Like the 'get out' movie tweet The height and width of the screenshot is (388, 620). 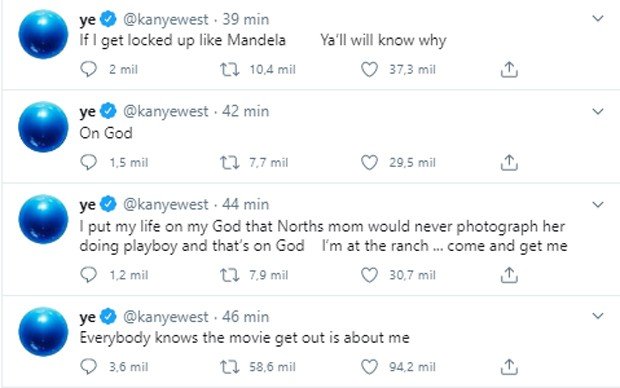pyautogui.click(x=369, y=367)
